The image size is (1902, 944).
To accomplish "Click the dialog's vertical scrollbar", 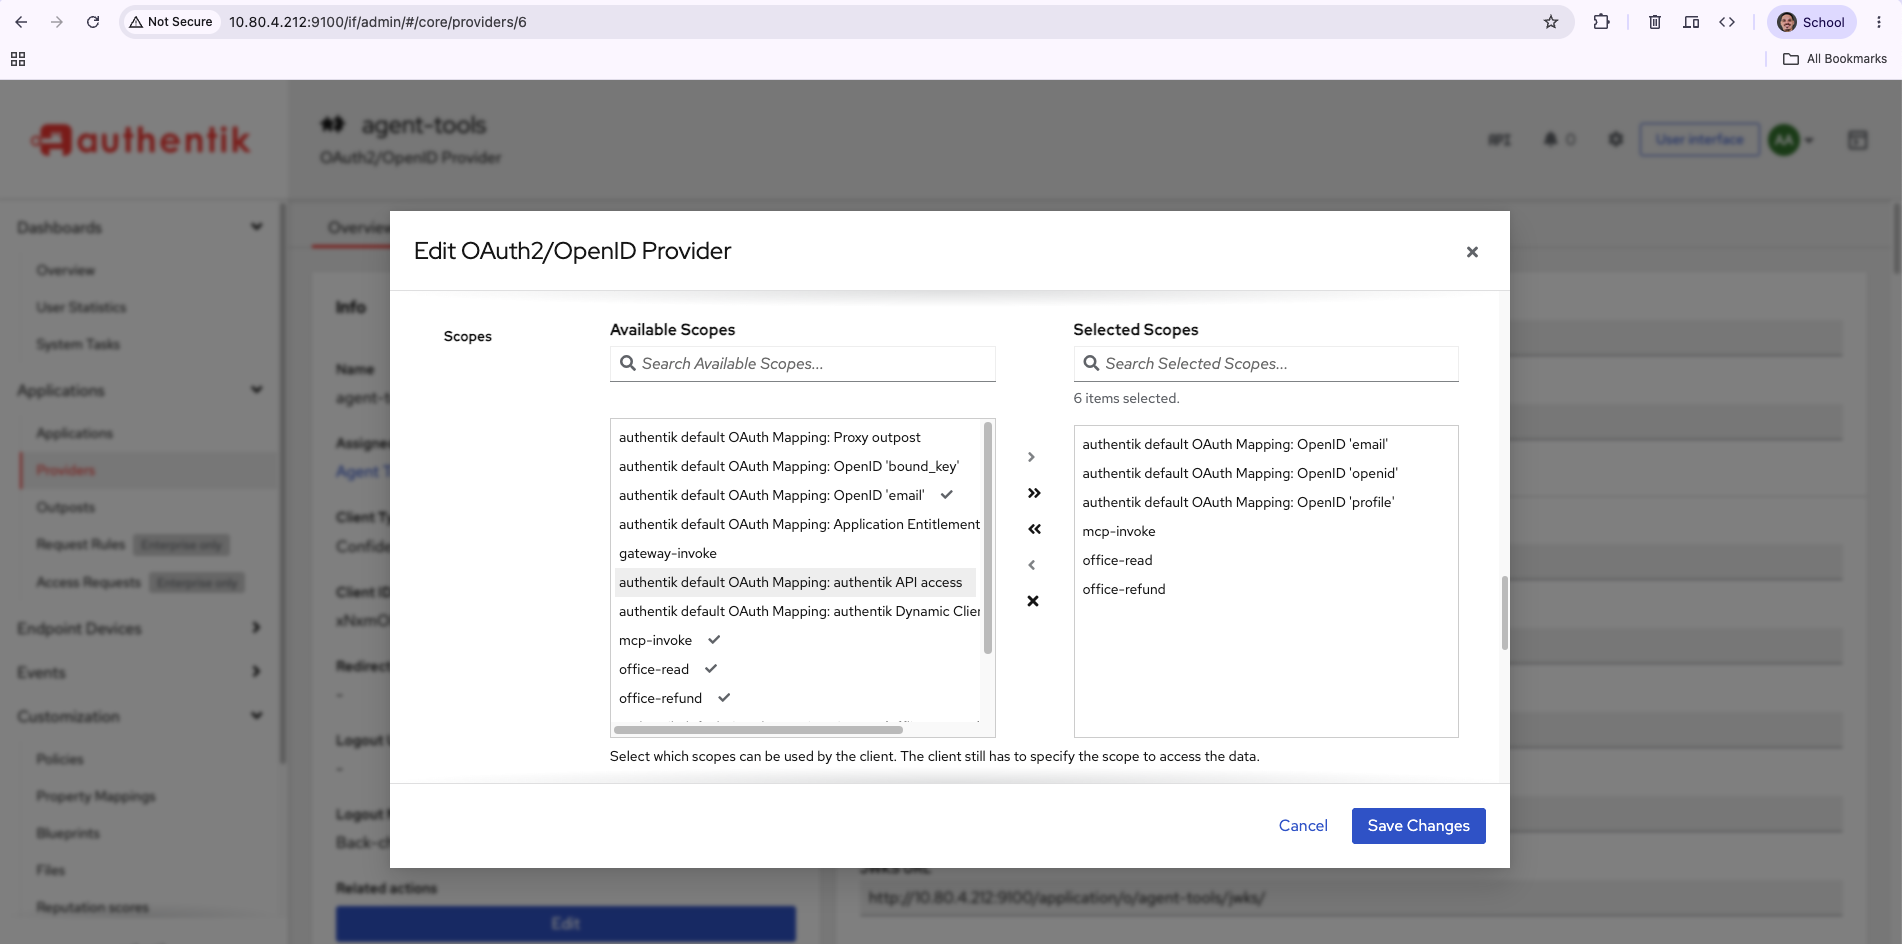I will click(1504, 613).
